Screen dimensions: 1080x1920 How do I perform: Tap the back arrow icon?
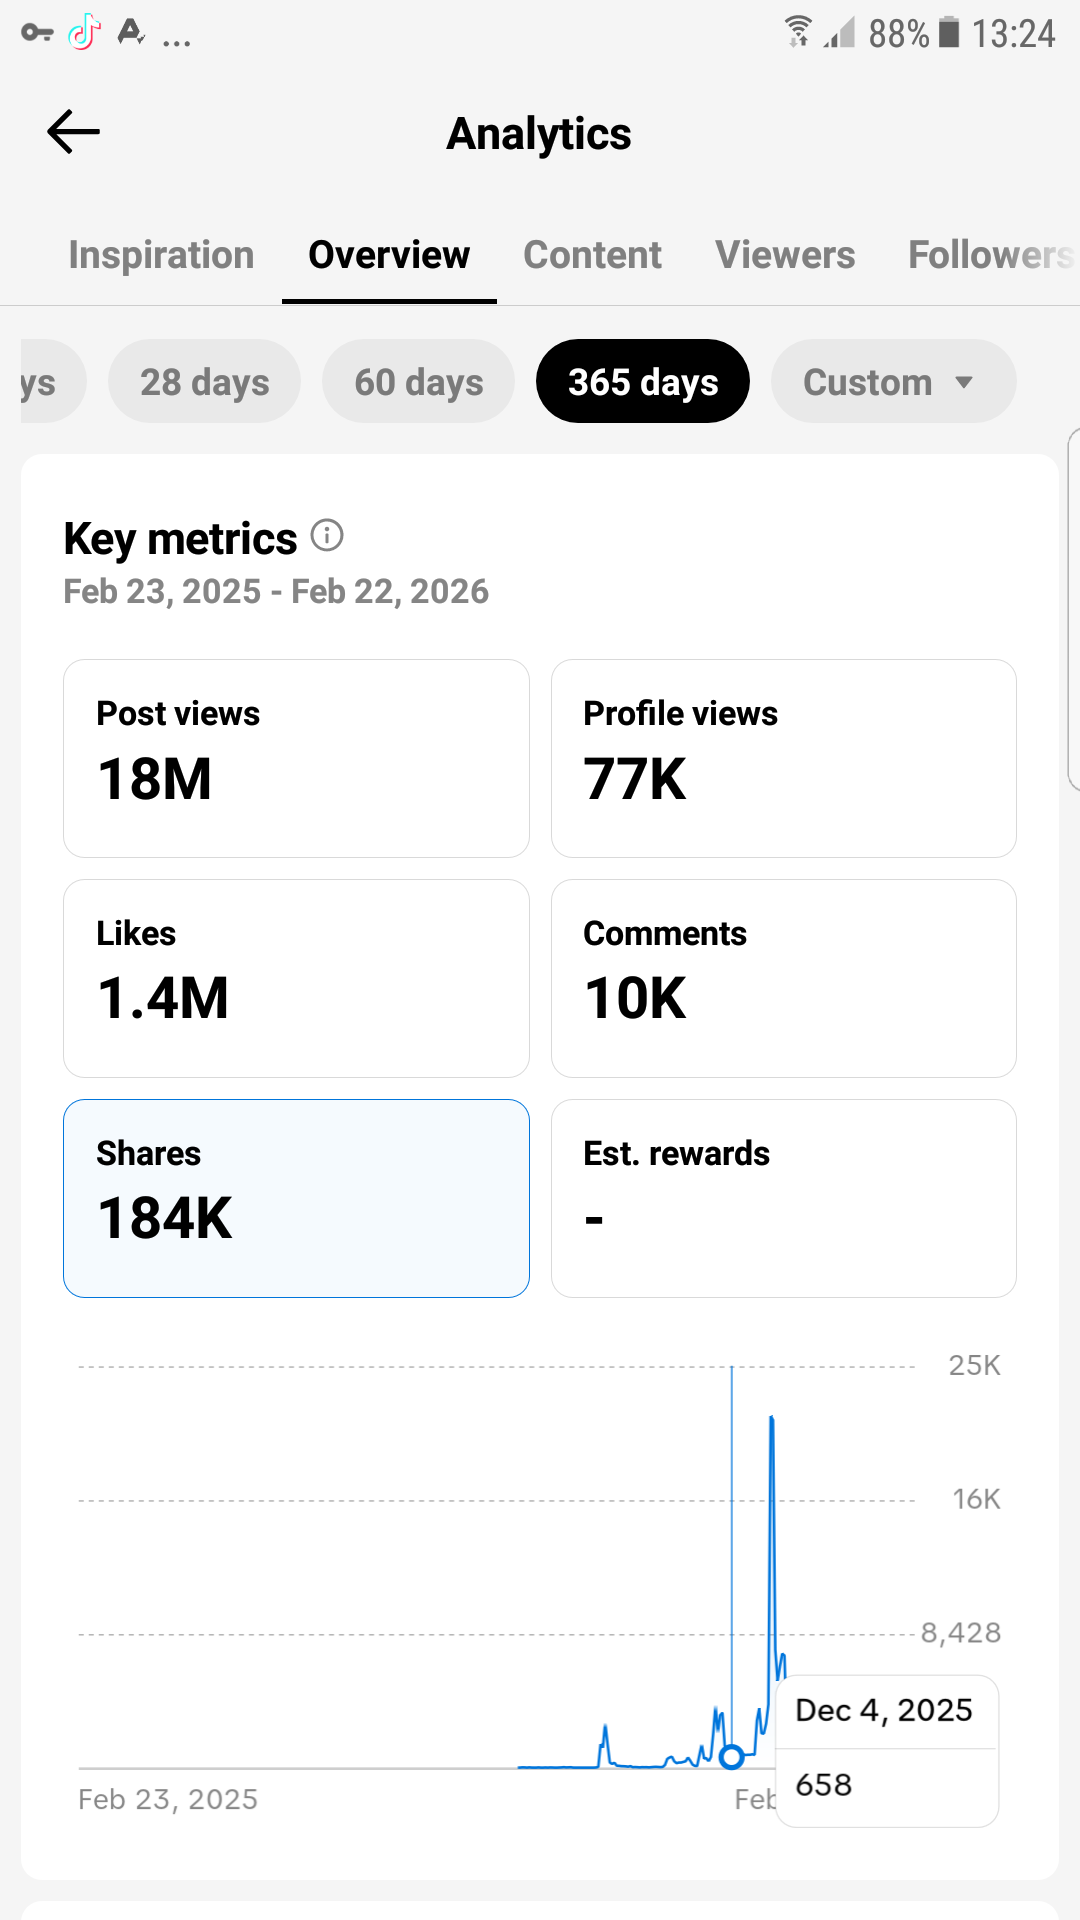[x=74, y=132]
